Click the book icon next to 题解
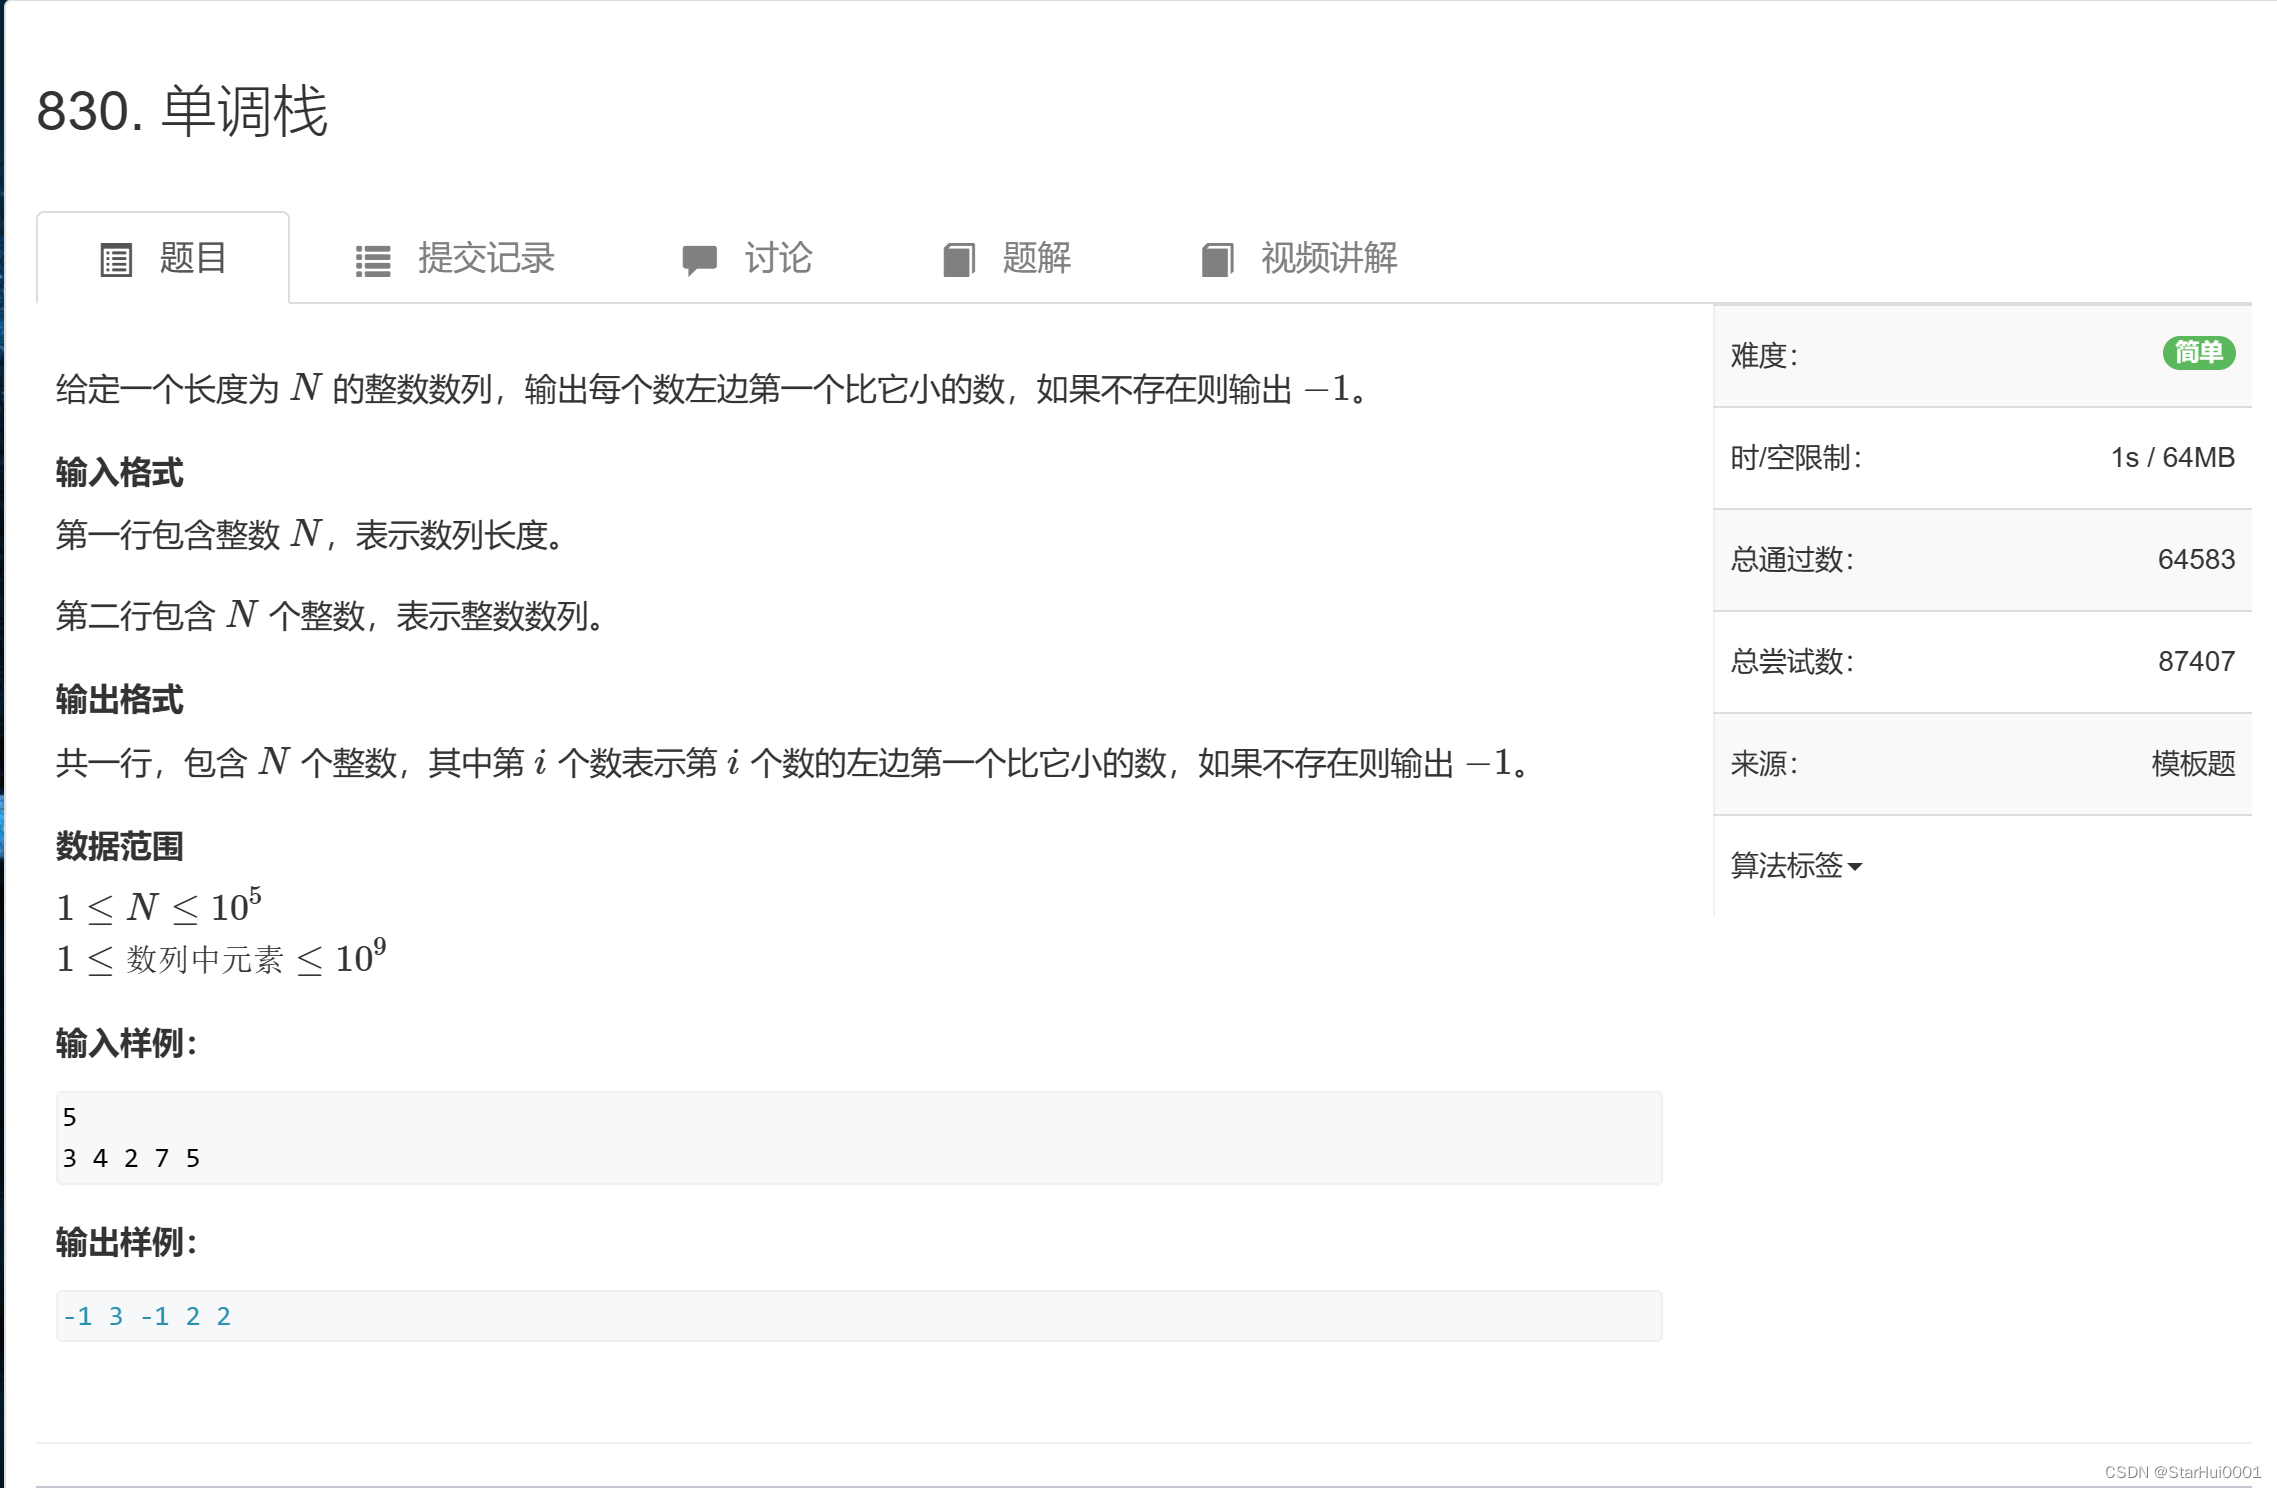2277x1488 pixels. [958, 259]
